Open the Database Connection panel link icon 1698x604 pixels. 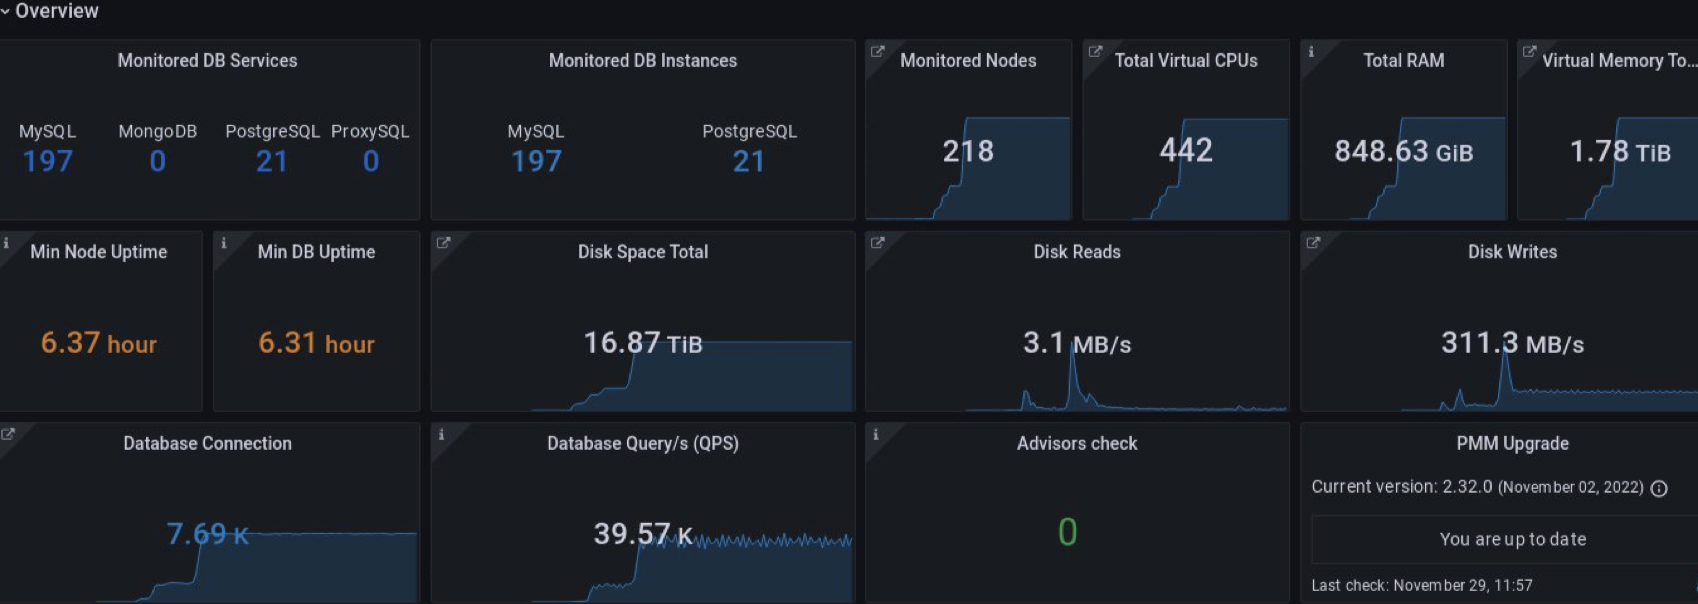point(8,434)
